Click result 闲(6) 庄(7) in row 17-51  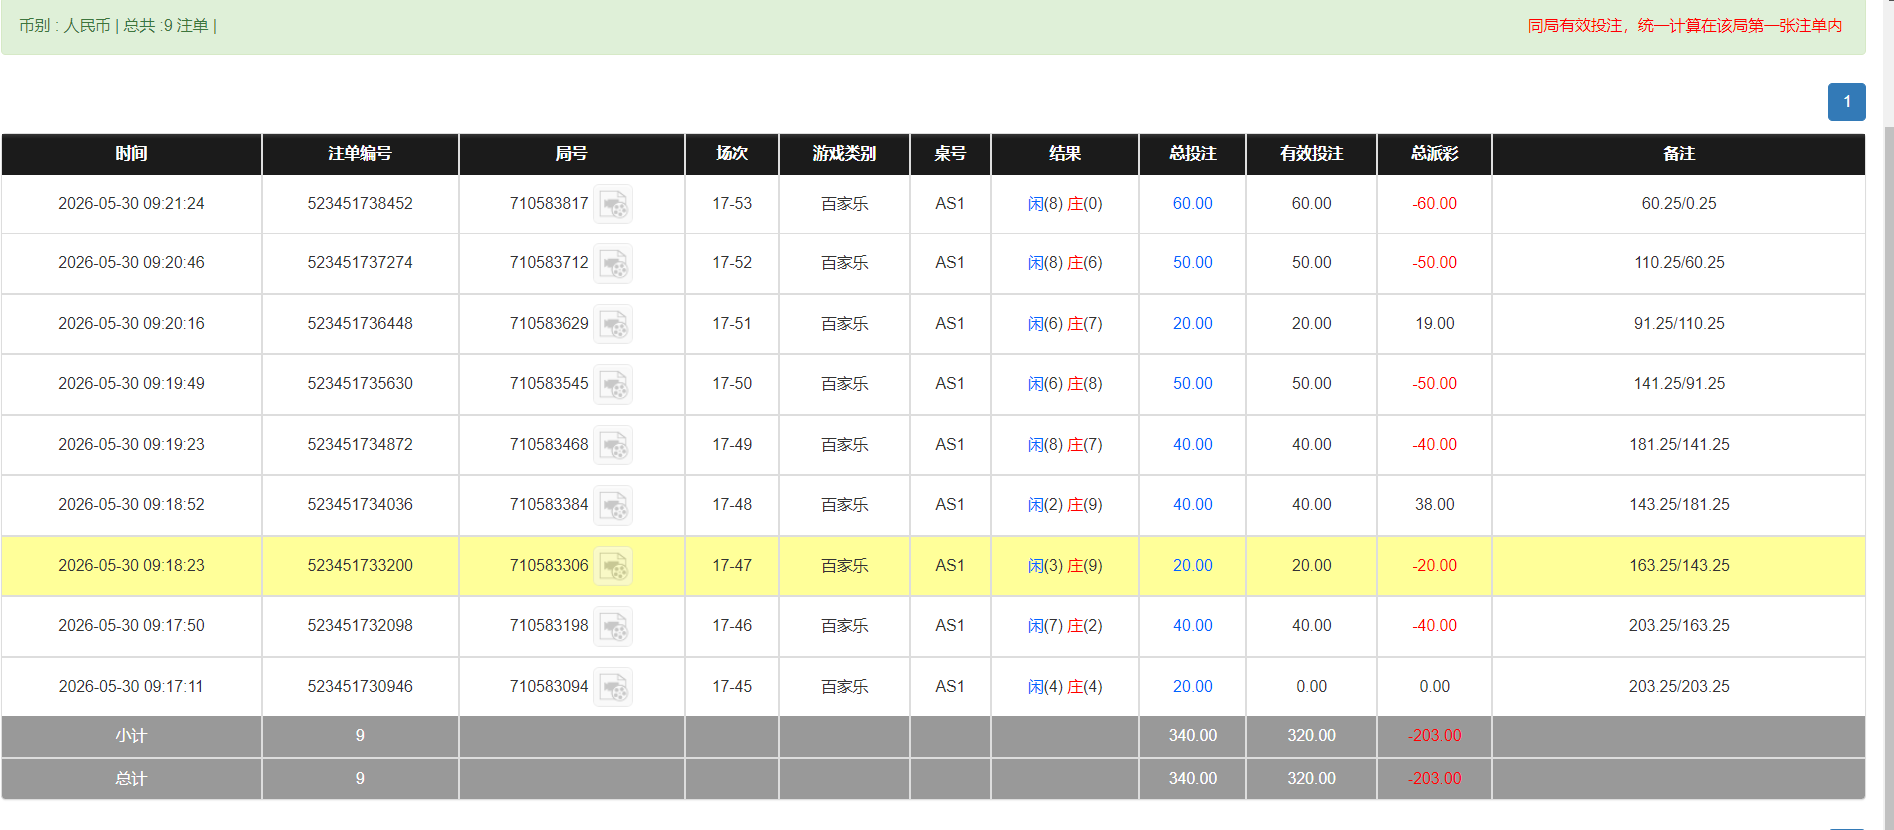coord(1065,324)
